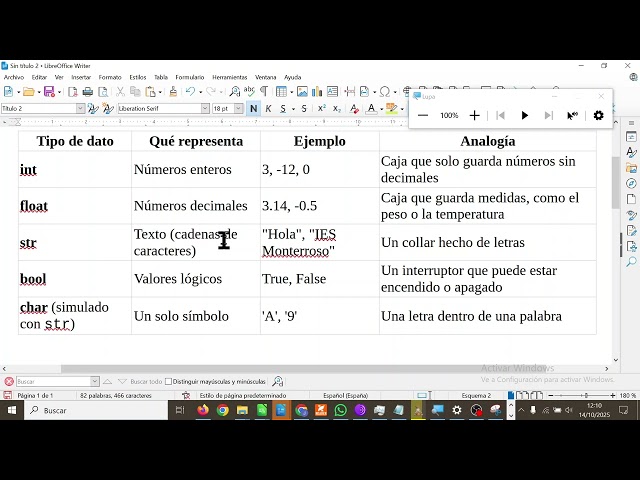Zoom out with Lupa minus button
640x480 pixels.
pos(423,116)
